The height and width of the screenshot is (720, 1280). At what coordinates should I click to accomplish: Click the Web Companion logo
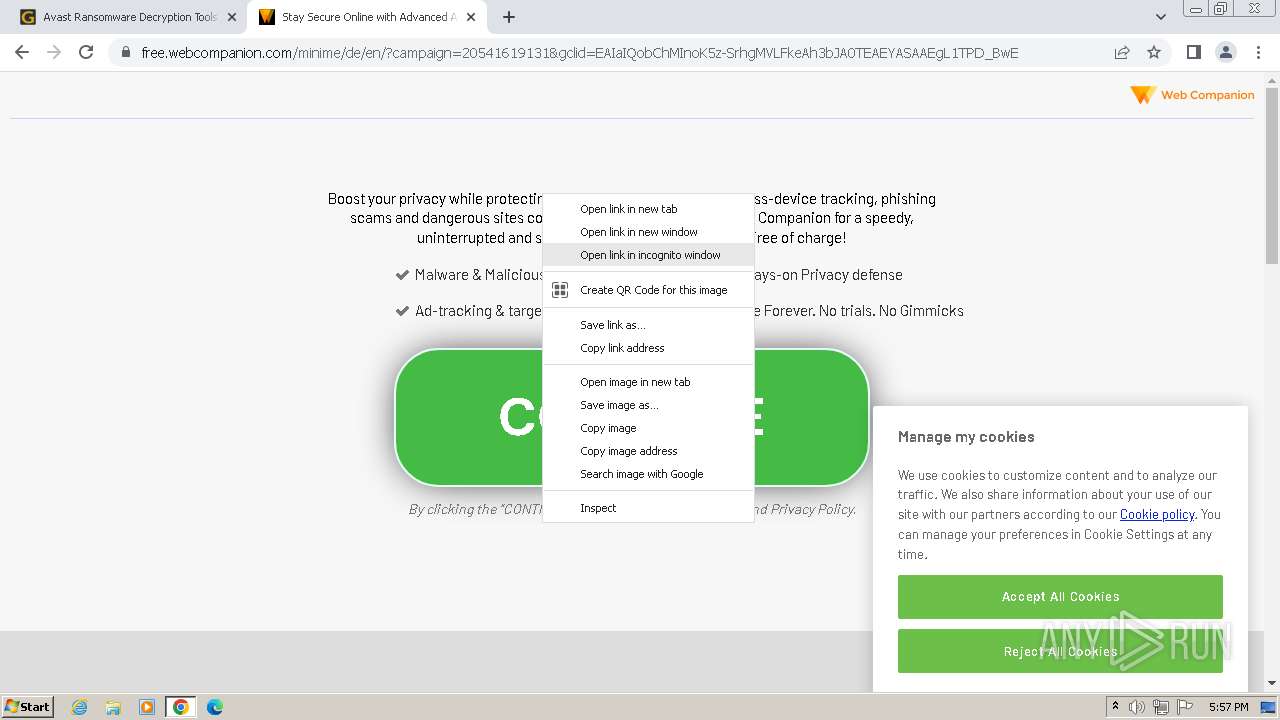(x=1191, y=95)
